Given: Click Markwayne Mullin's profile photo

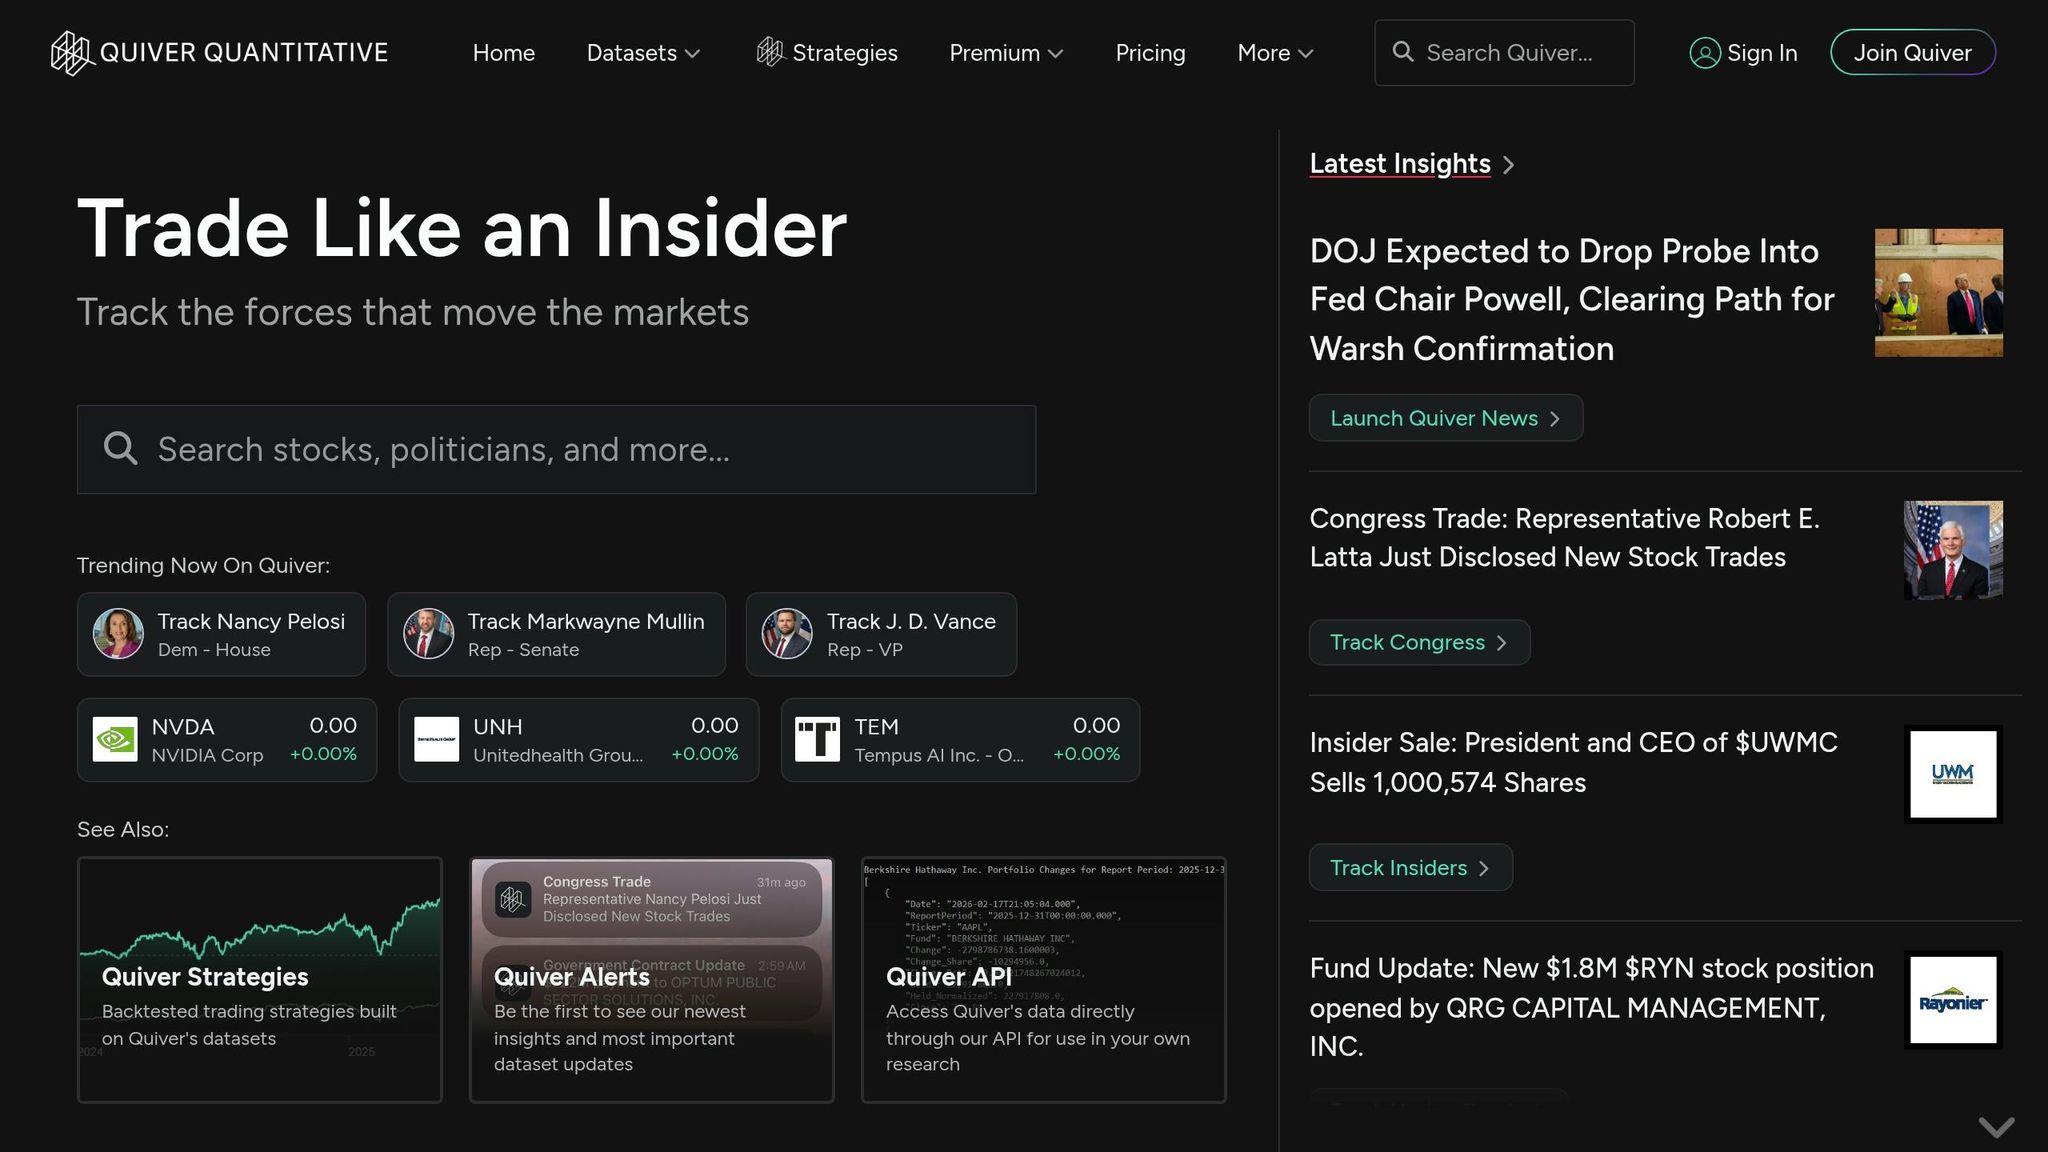Looking at the screenshot, I should (428, 634).
